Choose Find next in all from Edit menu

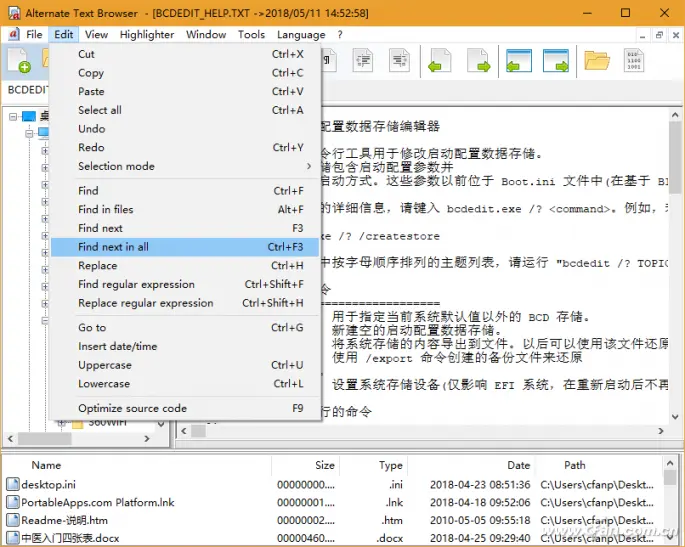tap(113, 247)
